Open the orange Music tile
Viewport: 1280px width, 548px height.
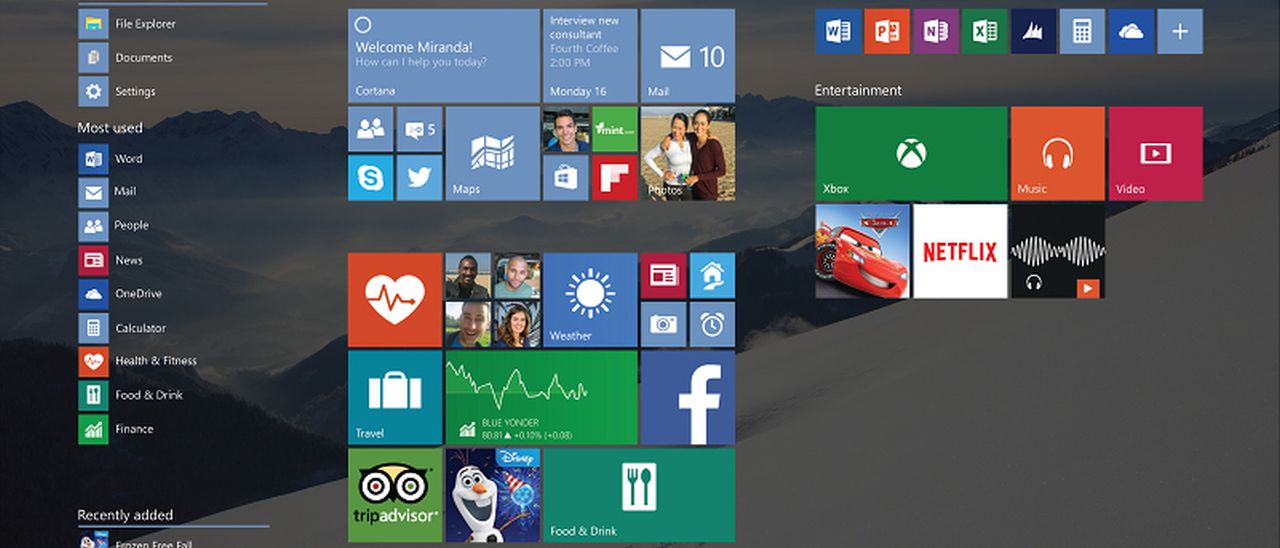coord(1057,153)
